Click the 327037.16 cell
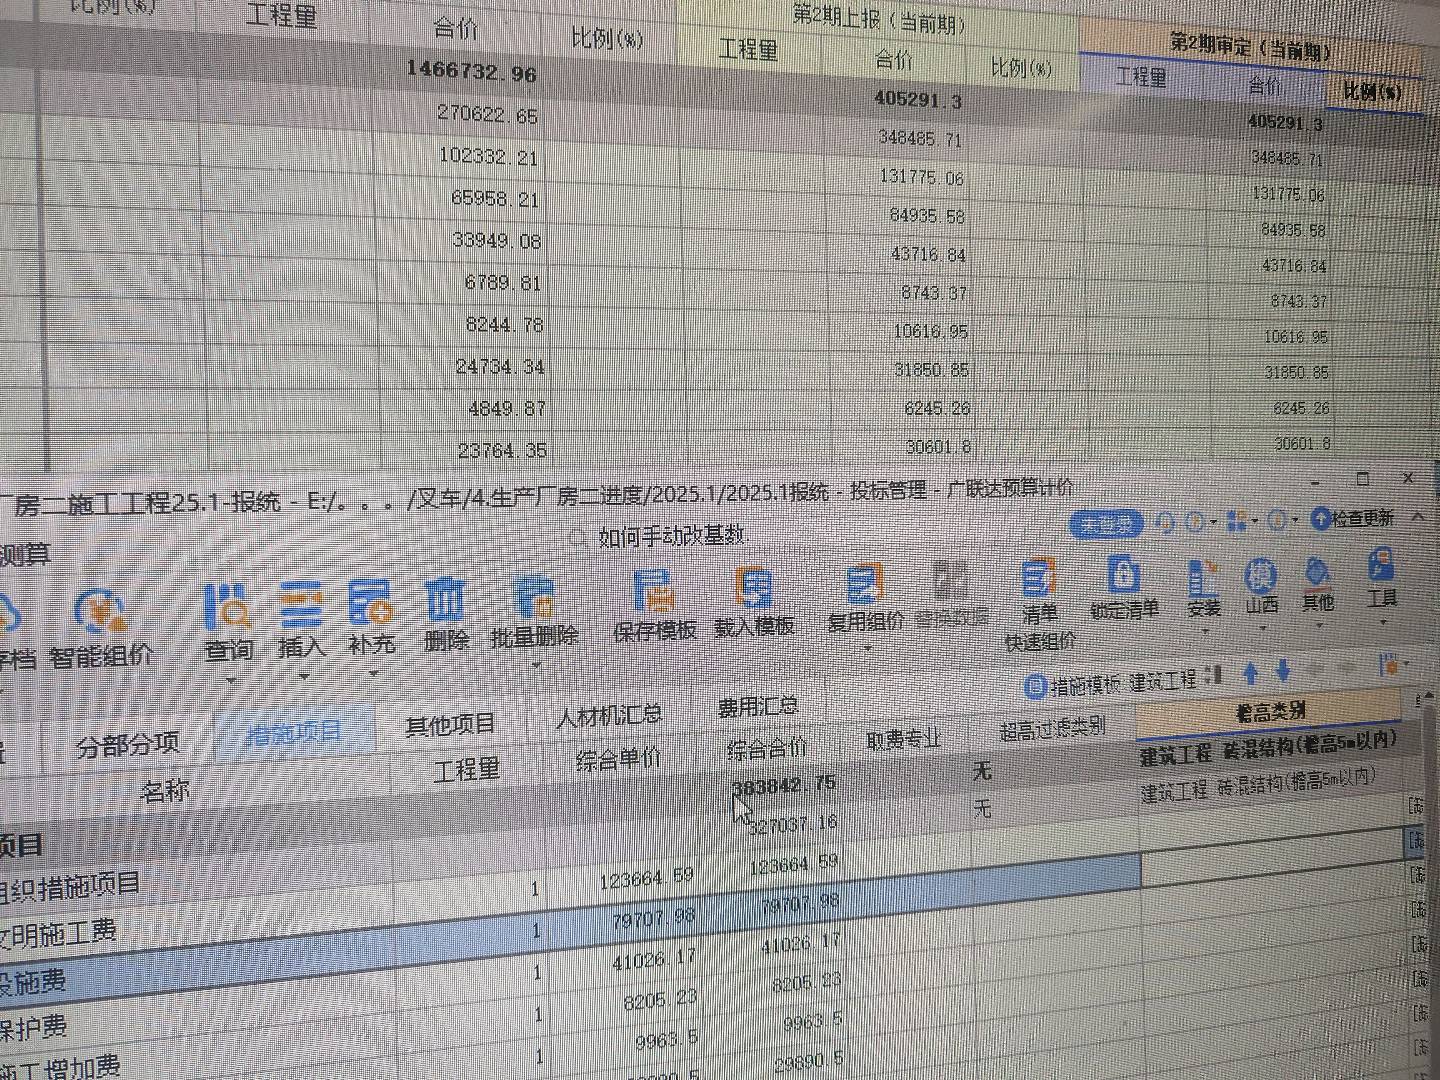This screenshot has width=1440, height=1080. 792,825
